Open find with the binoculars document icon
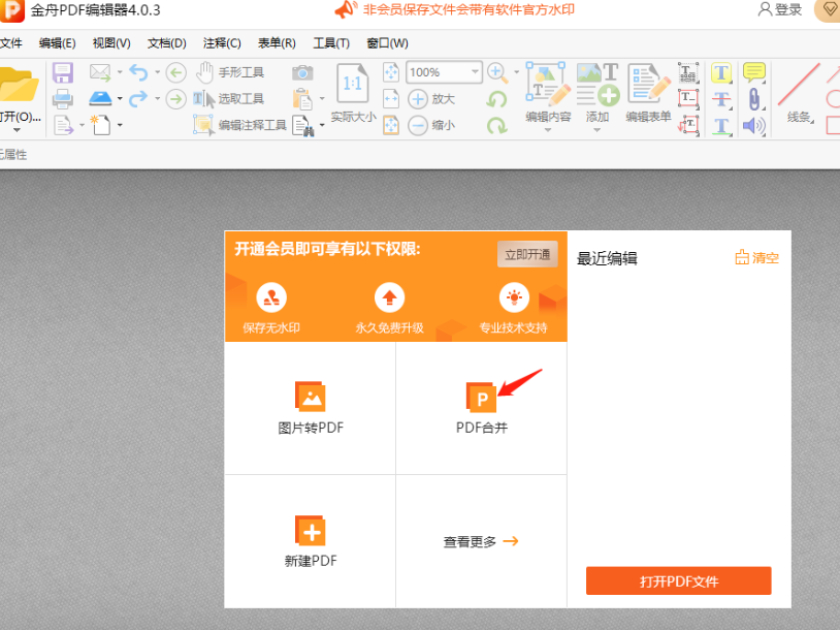Screen dimensions: 840x630 (303, 126)
